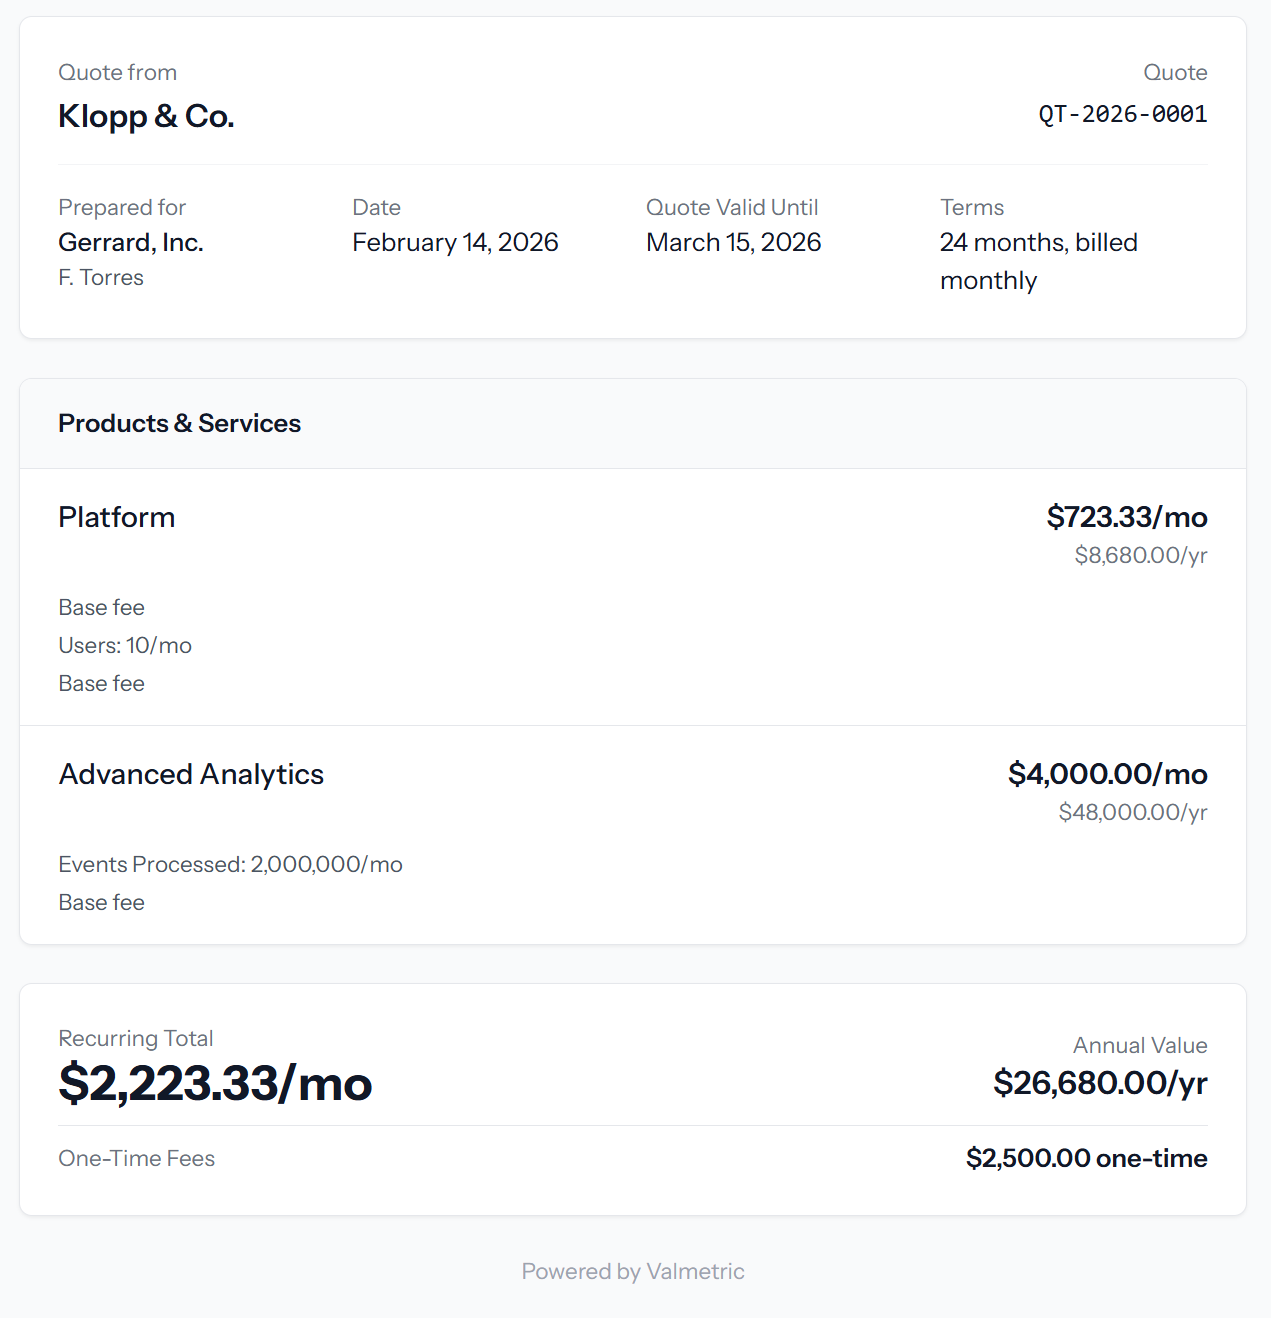The image size is (1271, 1318).
Task: Click the Quote Valid Until date
Action: click(733, 242)
